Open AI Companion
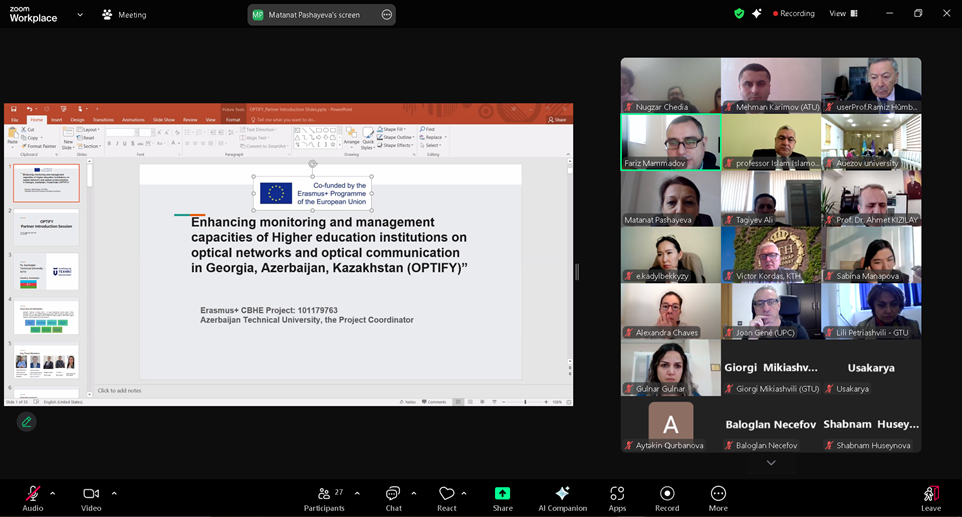The width and height of the screenshot is (962, 517). click(x=562, y=498)
